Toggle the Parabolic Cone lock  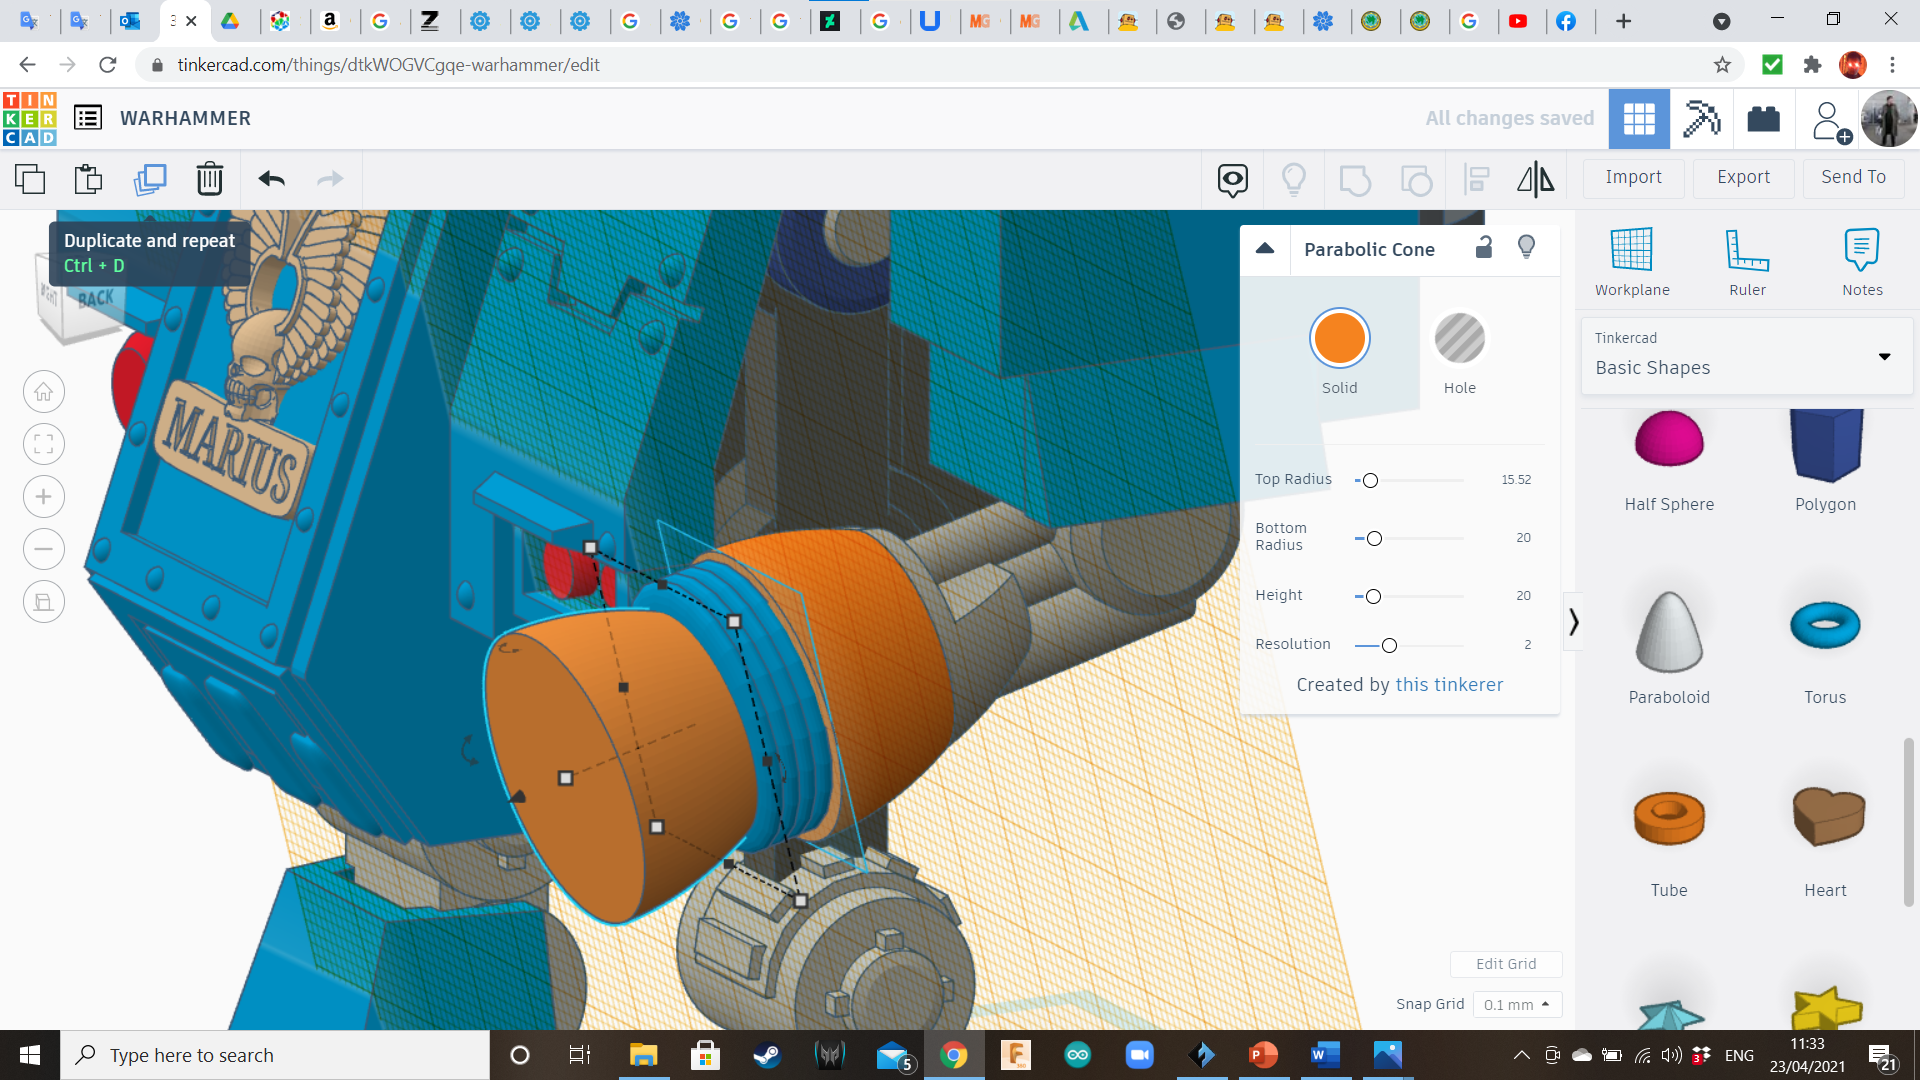[x=1484, y=247]
